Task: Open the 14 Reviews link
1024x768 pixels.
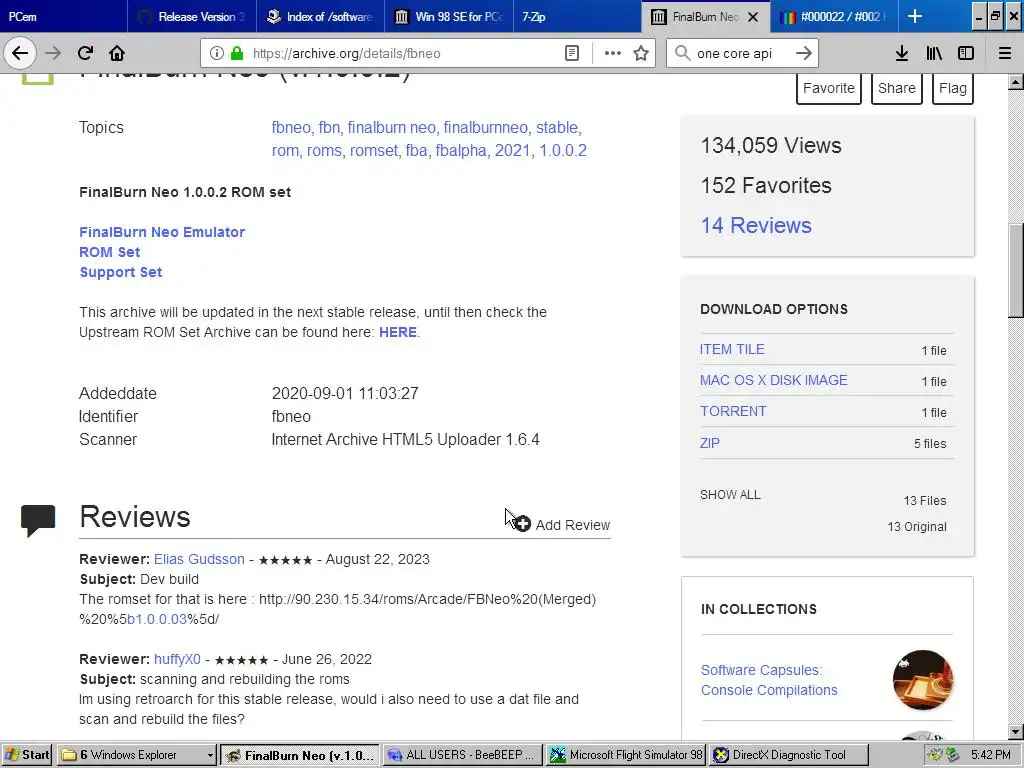Action: (756, 225)
